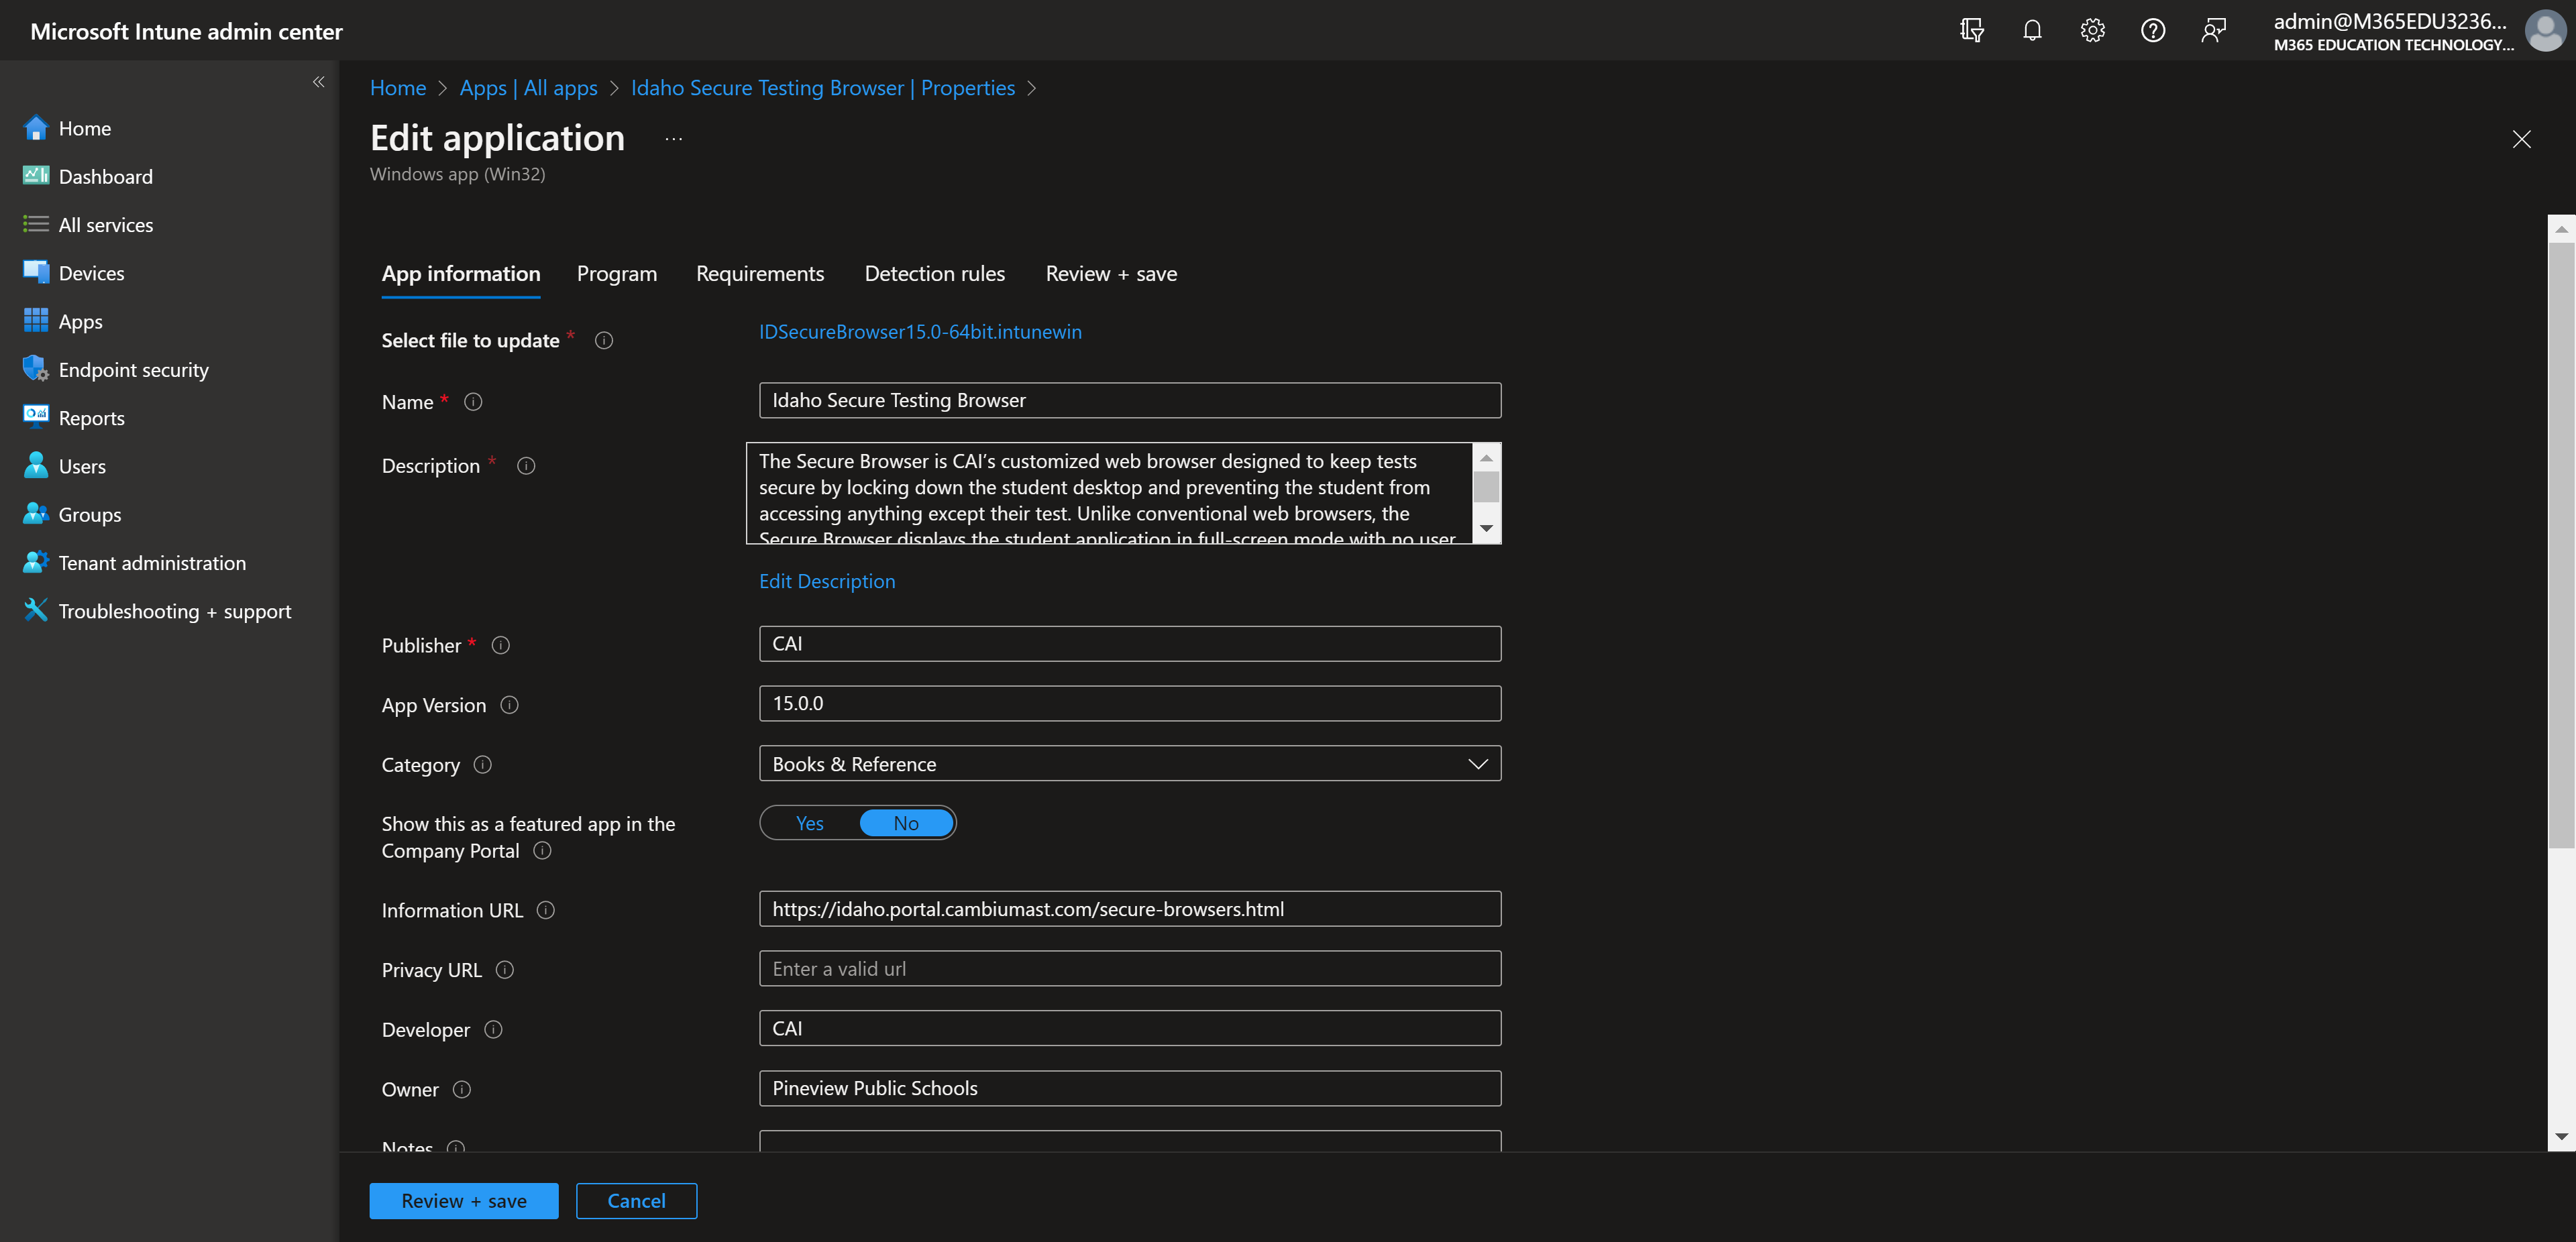Image resolution: width=2576 pixels, height=1242 pixels.
Task: Show info tooltip for Name
Action: coord(473,402)
